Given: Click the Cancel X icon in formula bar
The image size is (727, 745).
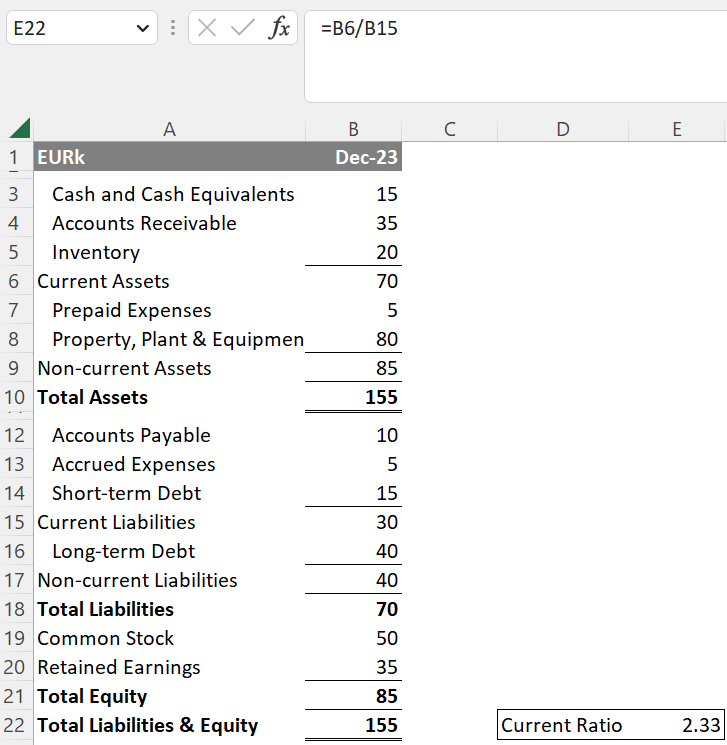Looking at the screenshot, I should (207, 29).
